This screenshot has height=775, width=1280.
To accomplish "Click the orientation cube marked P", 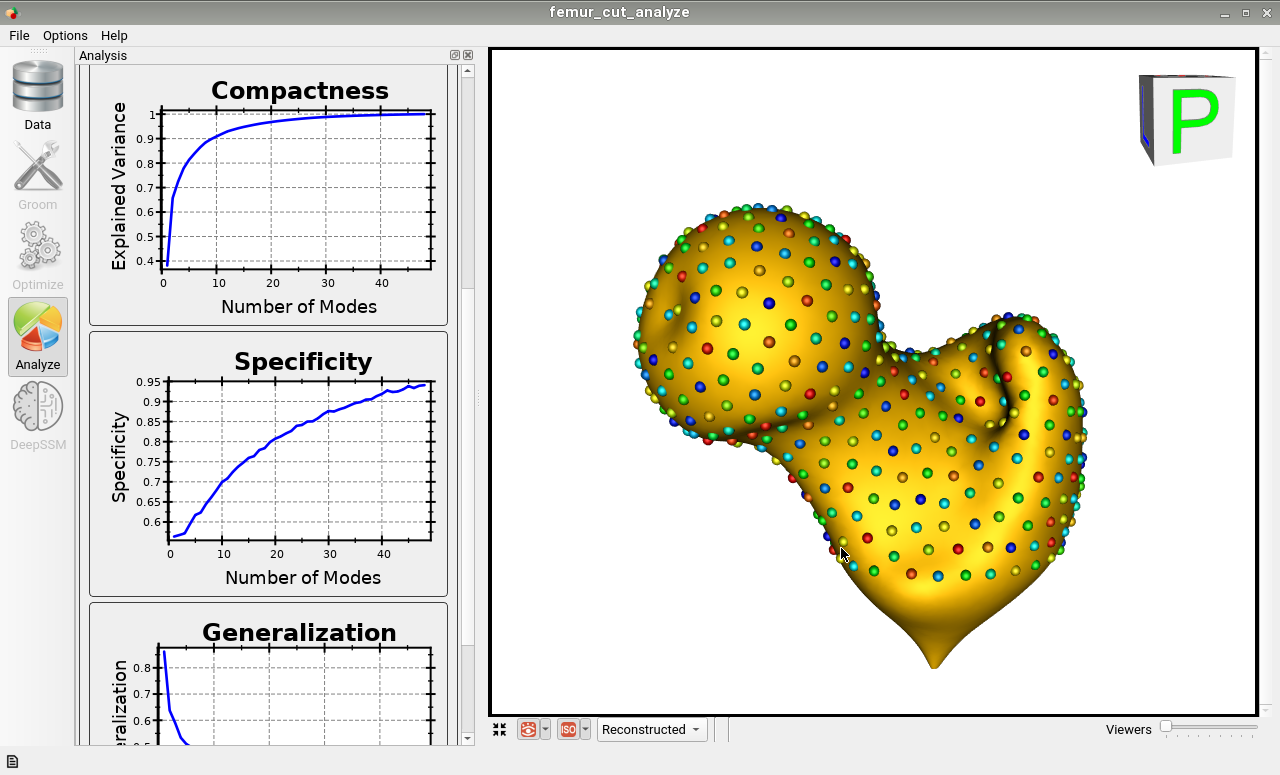I will click(x=1187, y=119).
